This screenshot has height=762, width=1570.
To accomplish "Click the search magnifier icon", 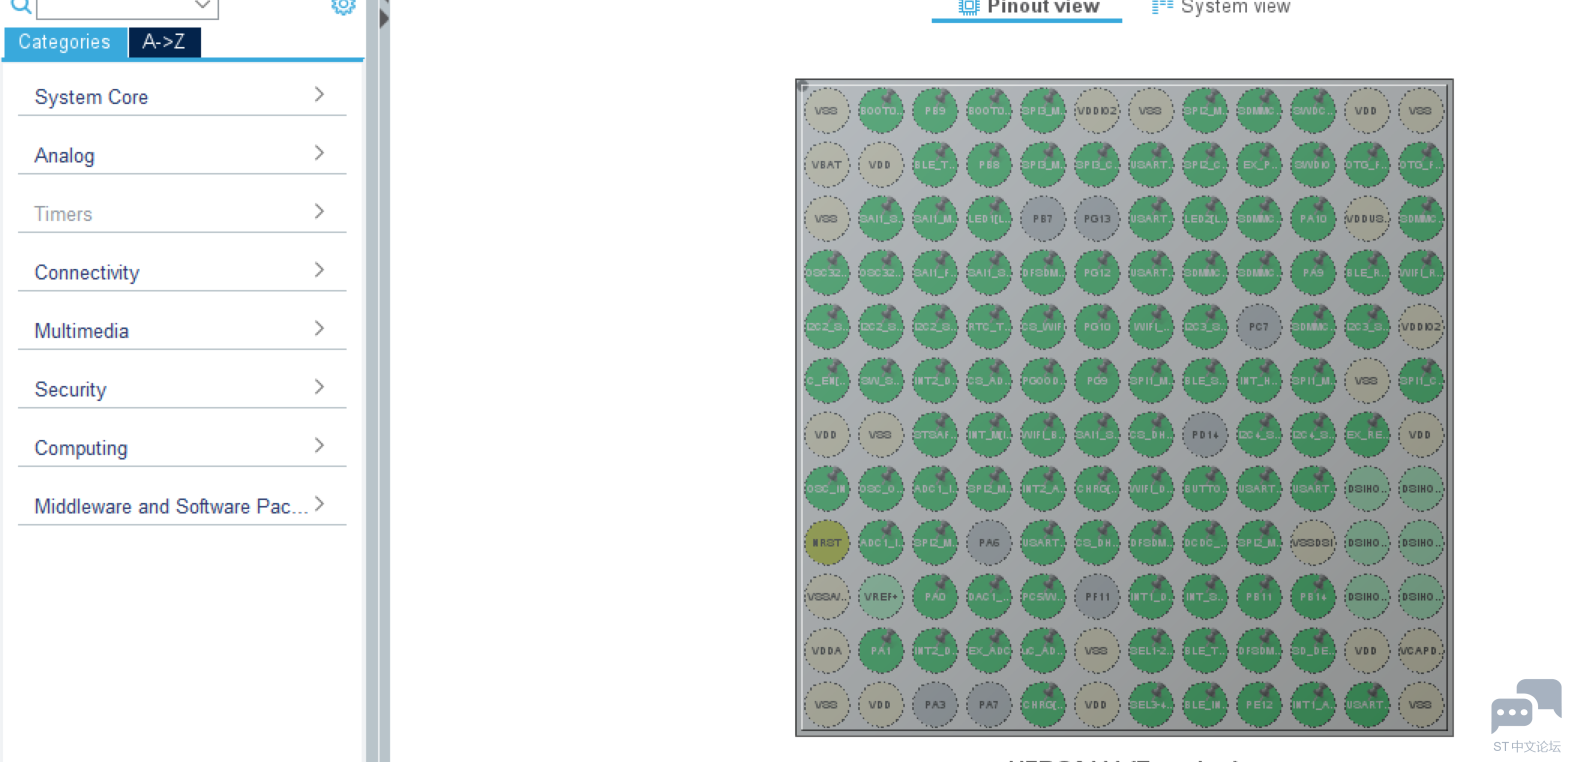I will [x=20, y=6].
